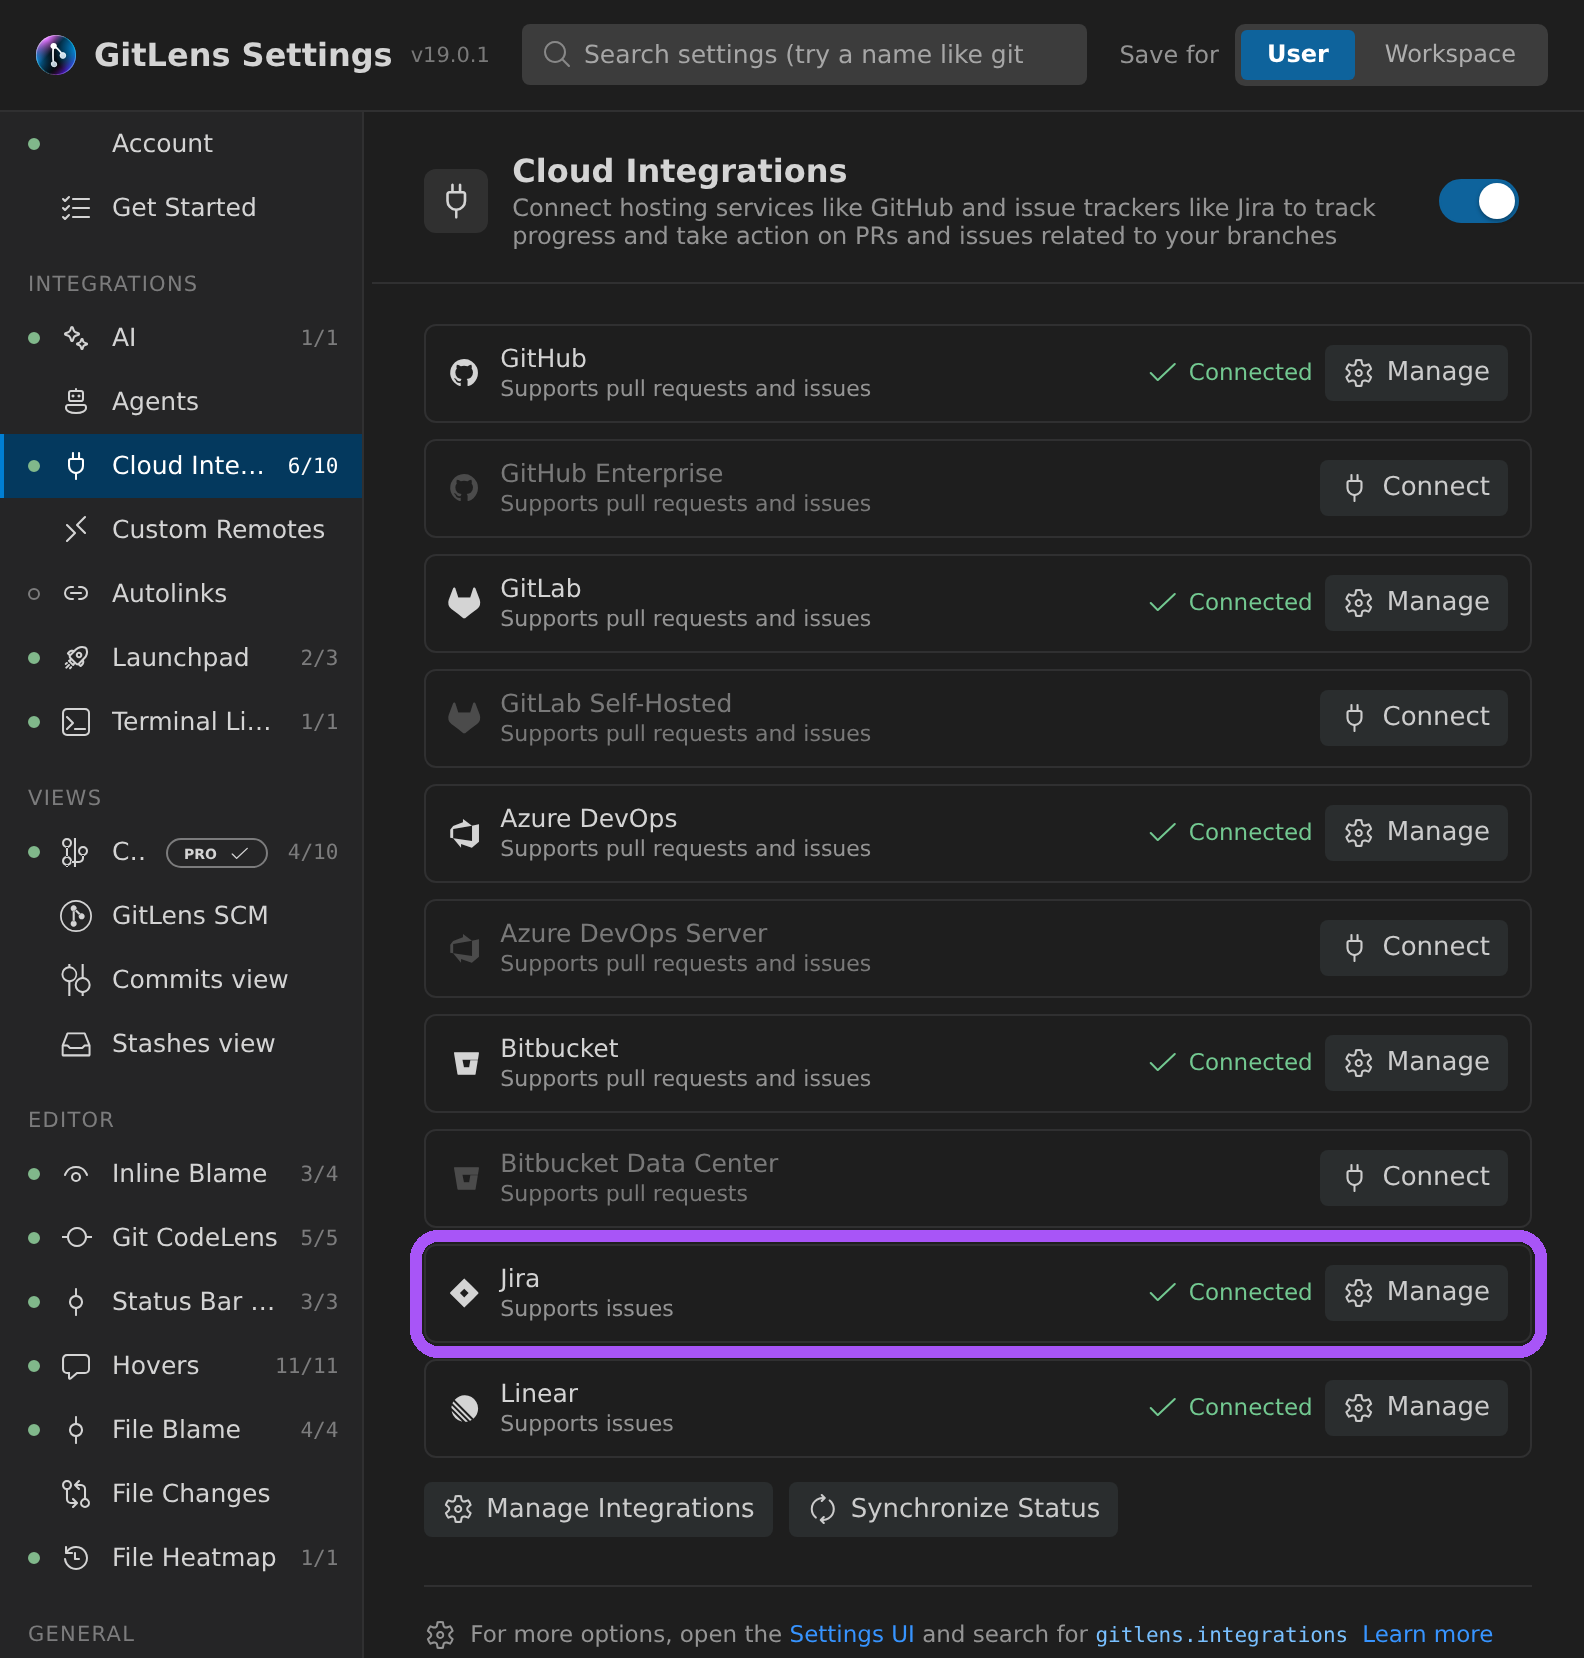Manage the GitHub integration

[x=1416, y=373]
